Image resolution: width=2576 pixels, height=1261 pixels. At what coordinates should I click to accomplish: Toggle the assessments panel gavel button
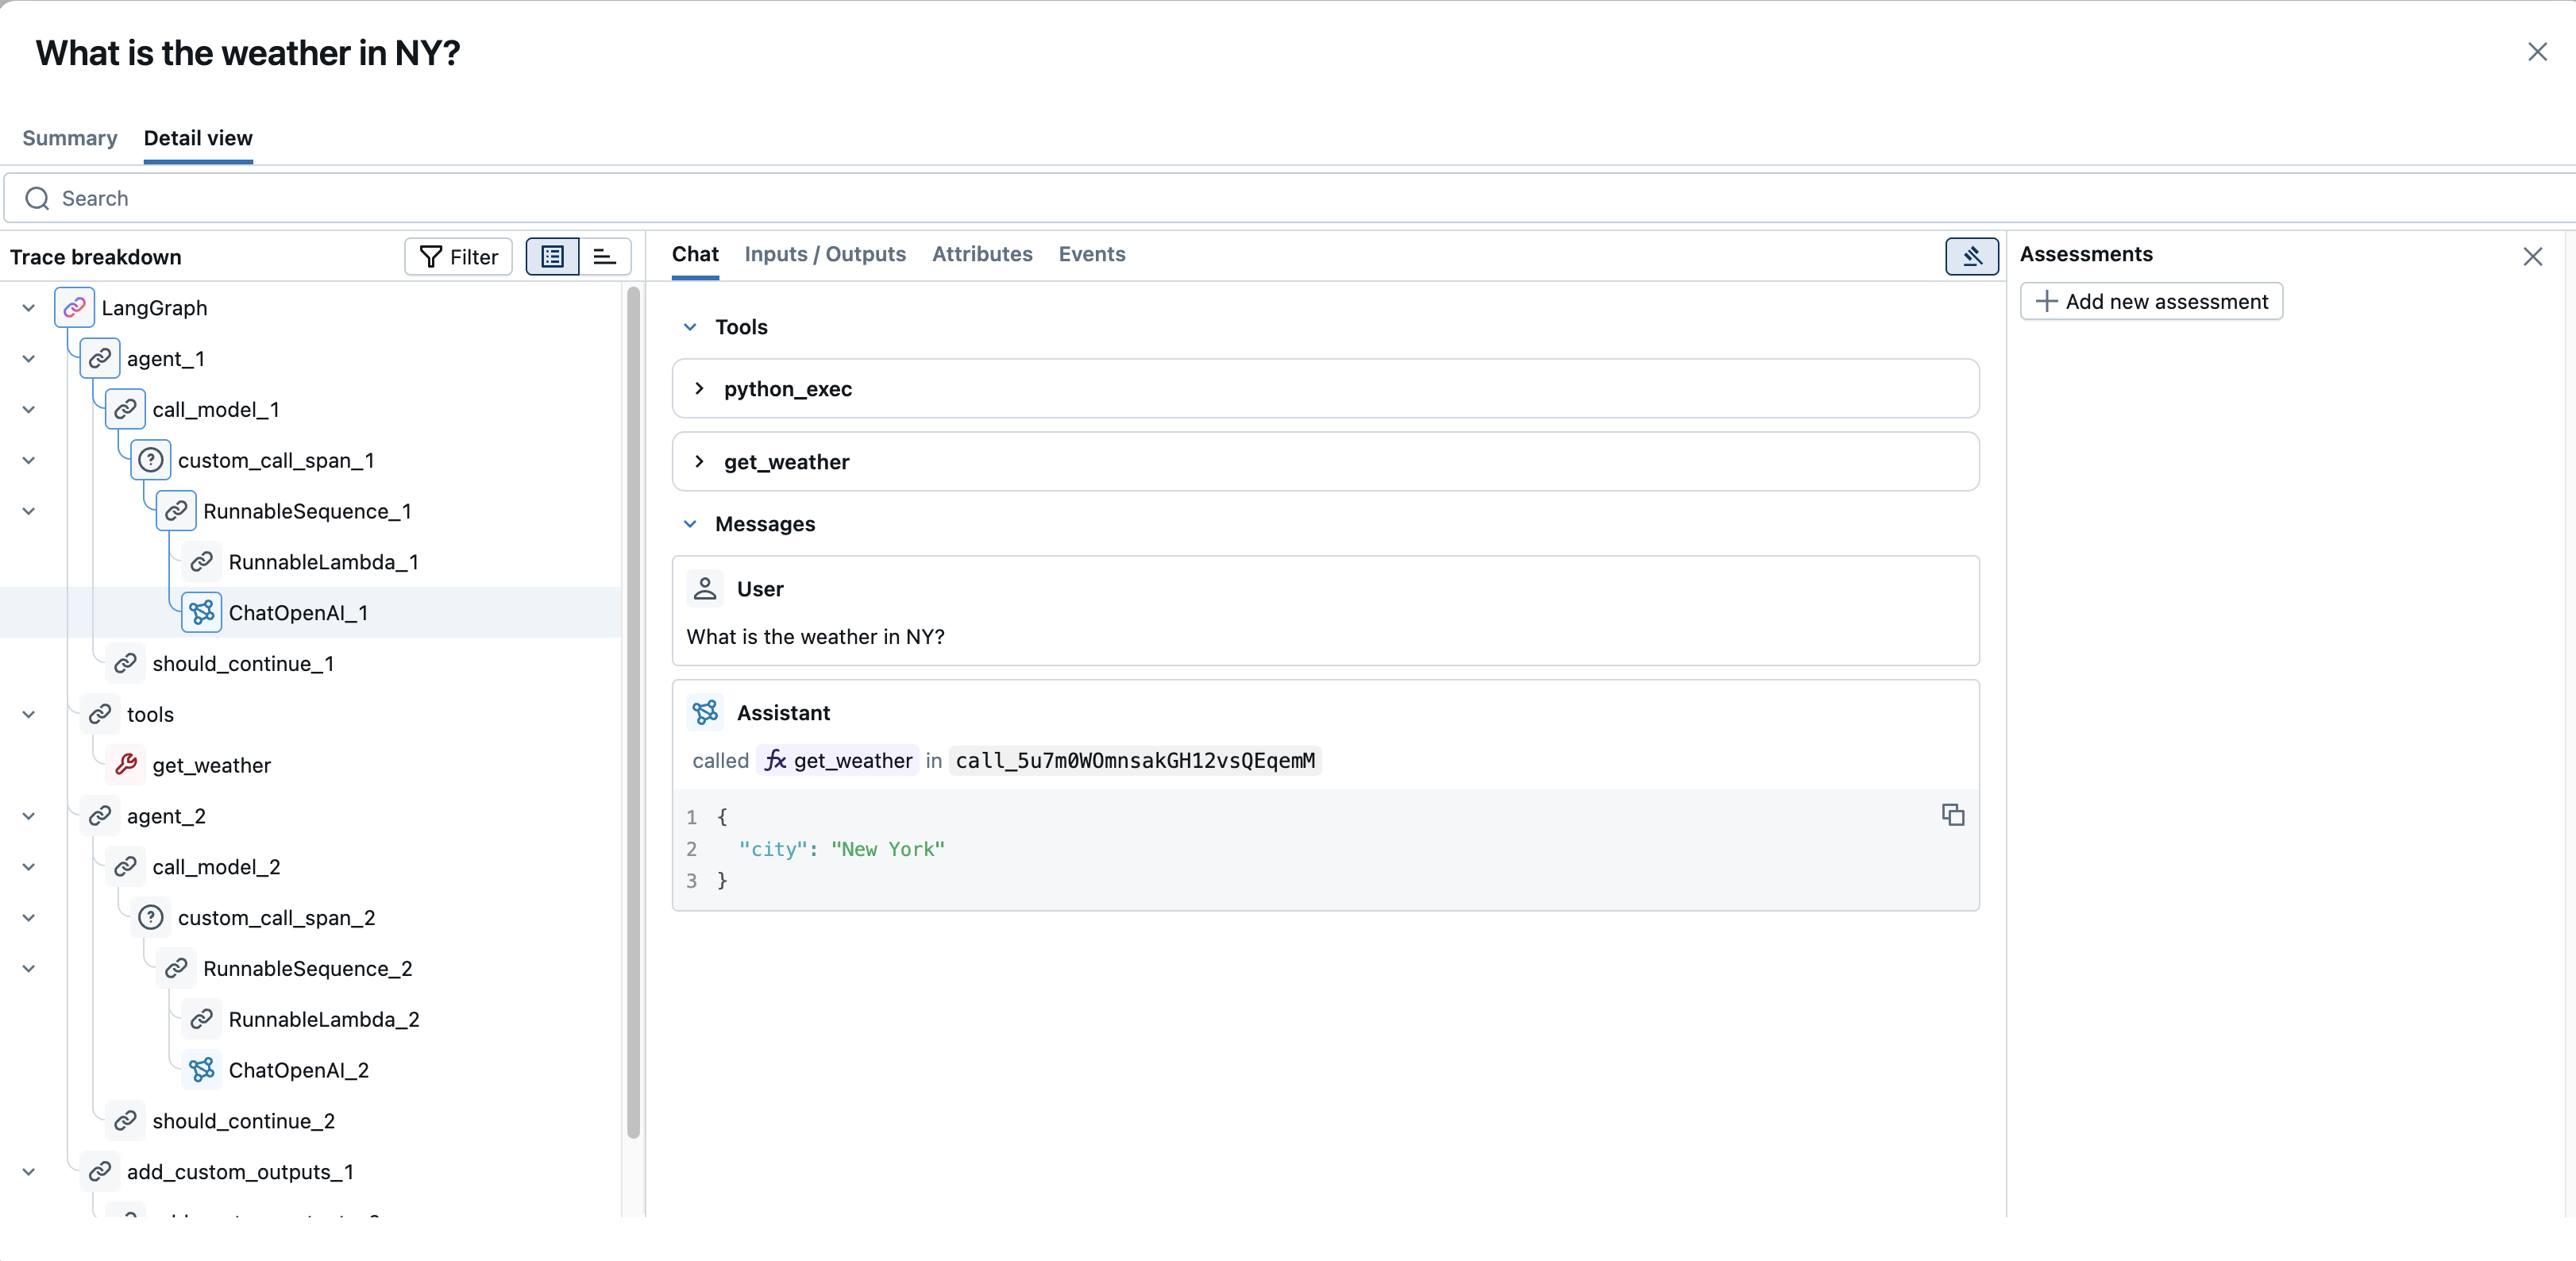[x=1971, y=255]
